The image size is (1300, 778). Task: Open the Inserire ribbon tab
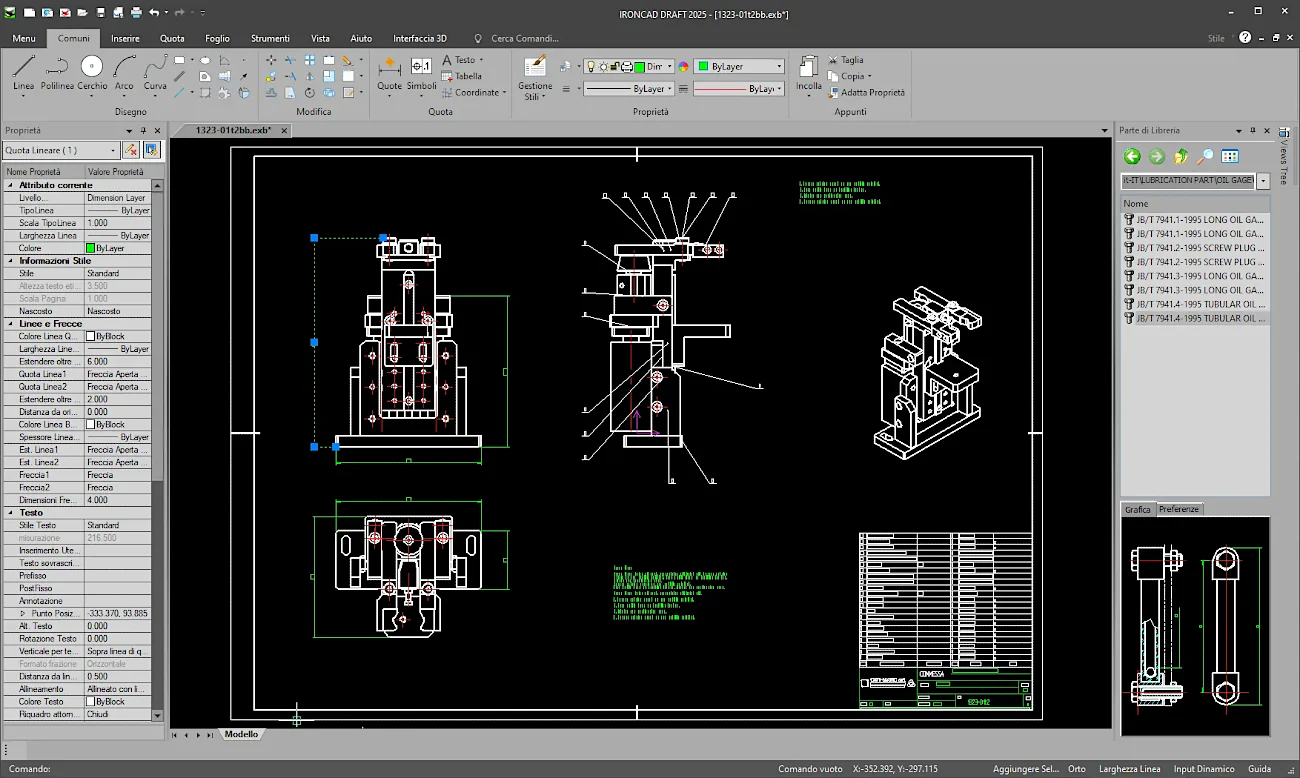pyautogui.click(x=125, y=38)
